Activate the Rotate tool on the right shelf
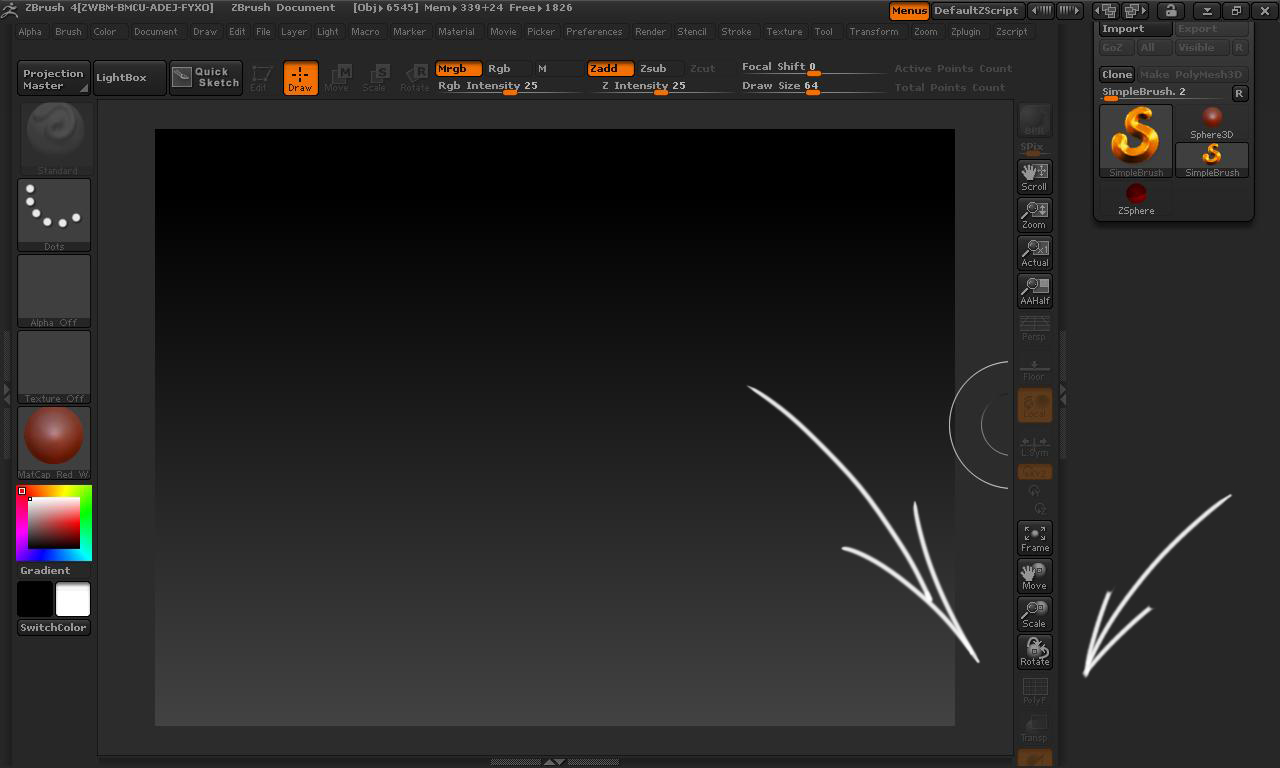The image size is (1280, 768). click(x=1034, y=651)
